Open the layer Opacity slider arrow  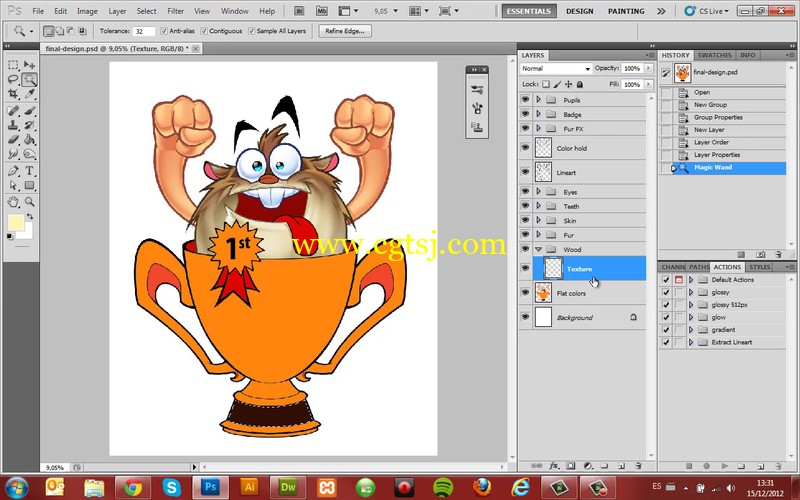pos(648,68)
